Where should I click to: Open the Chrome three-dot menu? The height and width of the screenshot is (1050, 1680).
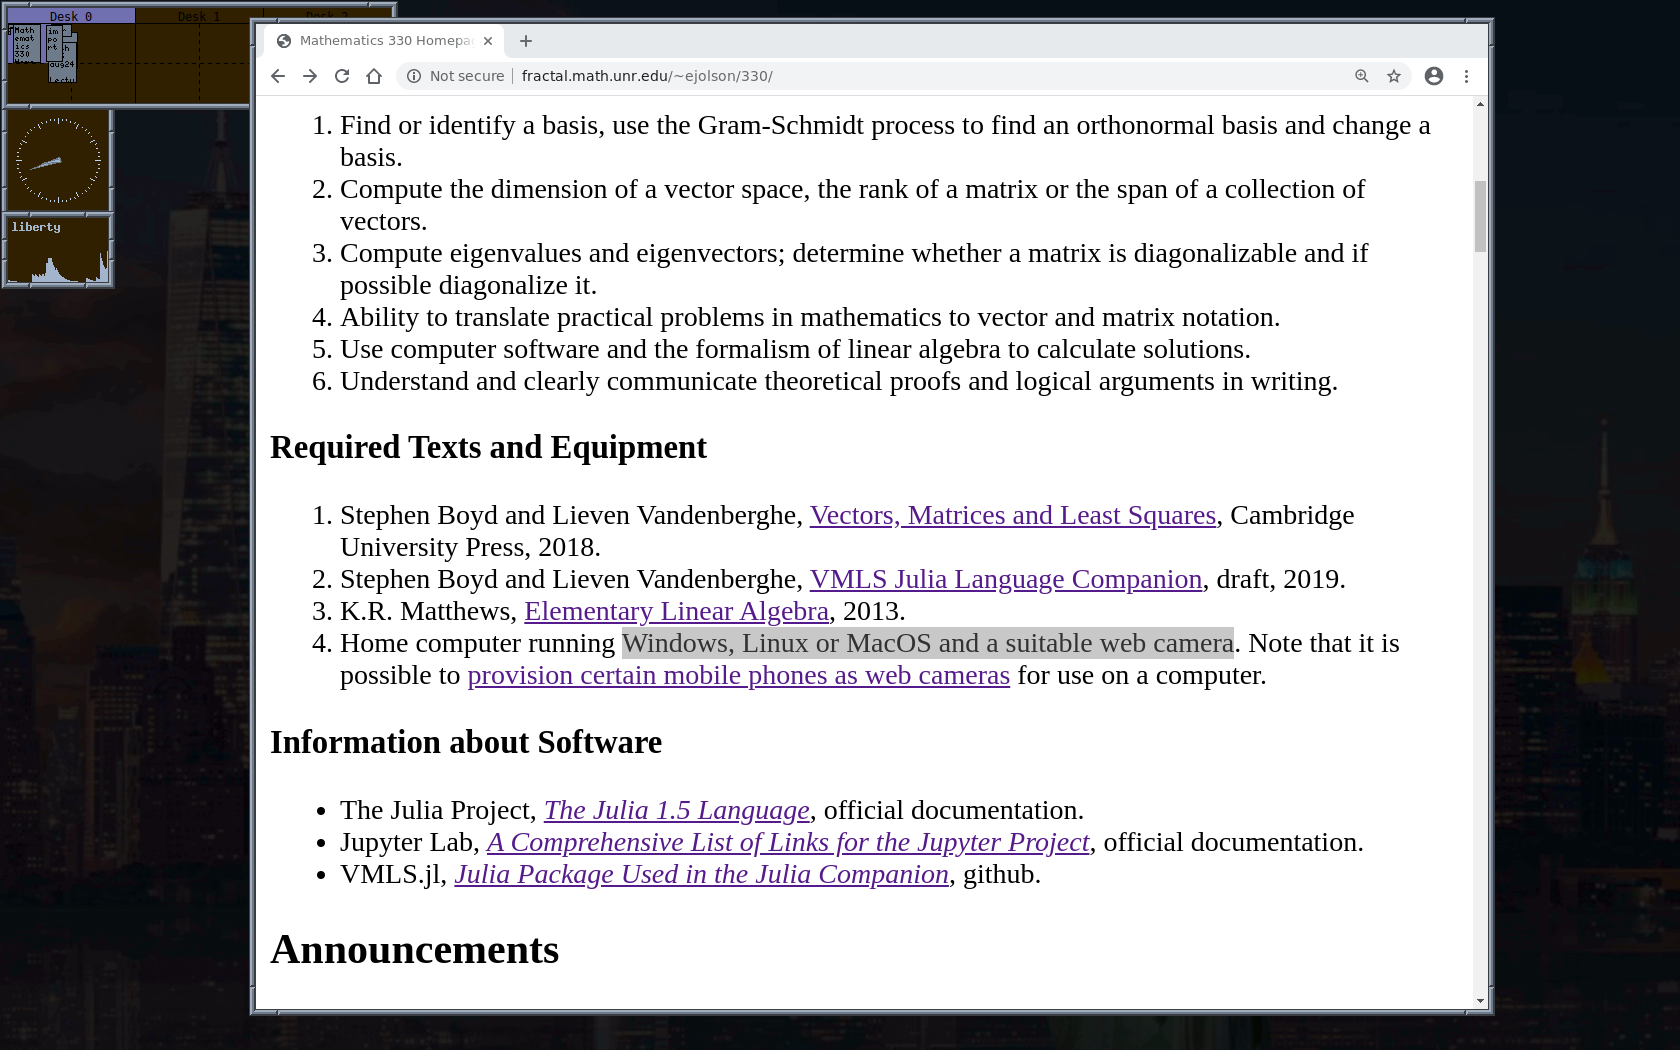[x=1466, y=76]
